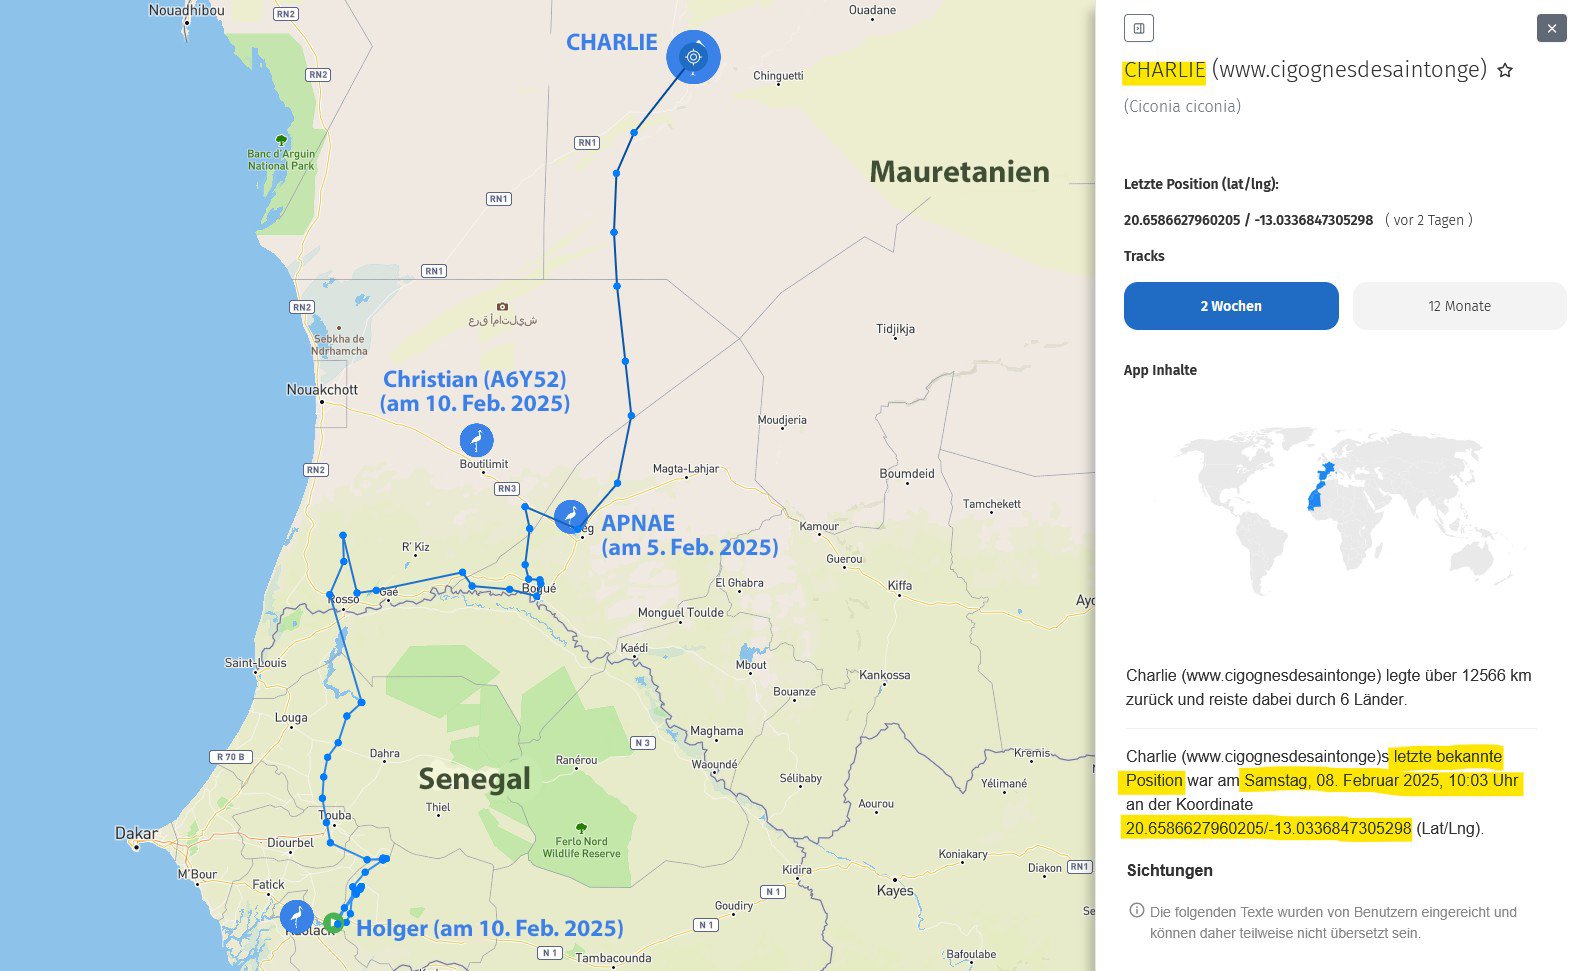Viewport: 1578px width, 971px height.
Task: Show the 2 Wochen track
Action: pos(1230,306)
